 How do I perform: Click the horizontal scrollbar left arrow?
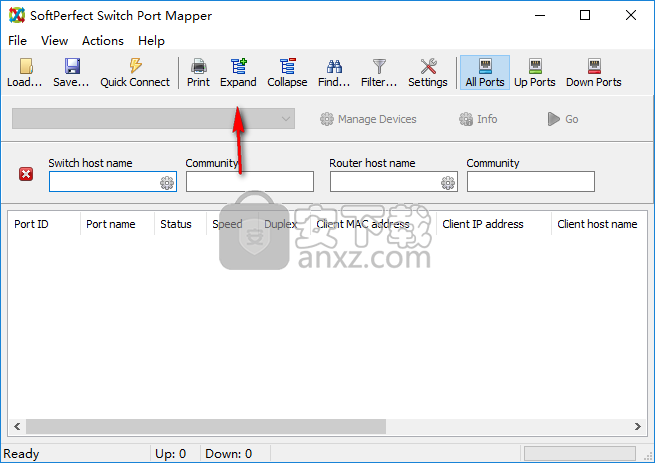17,426
